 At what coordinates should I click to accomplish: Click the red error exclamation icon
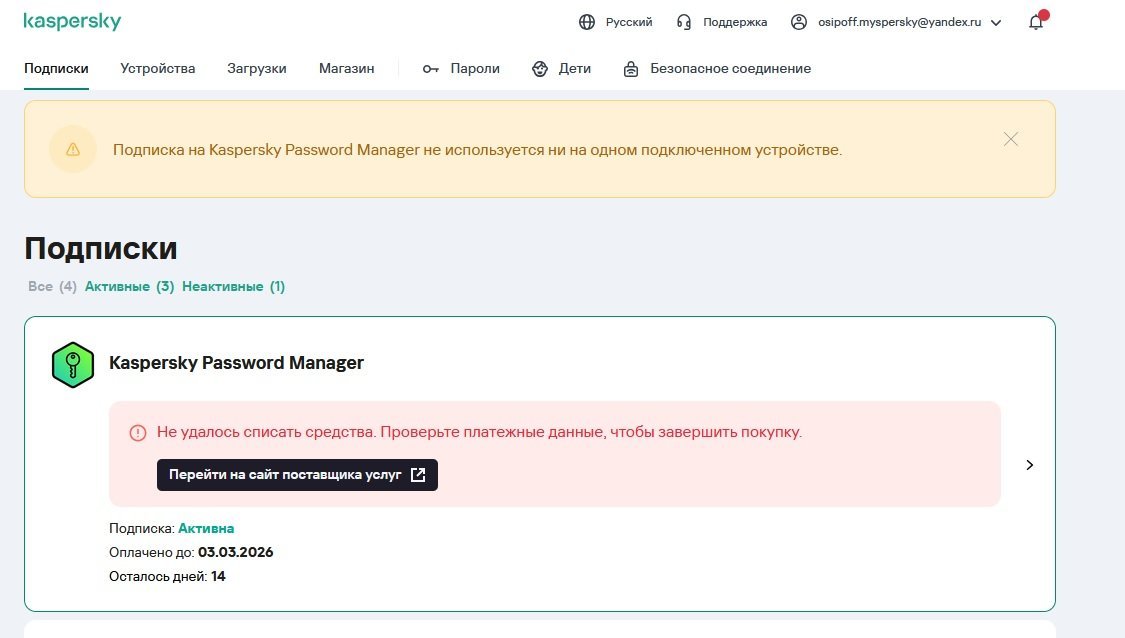138,433
